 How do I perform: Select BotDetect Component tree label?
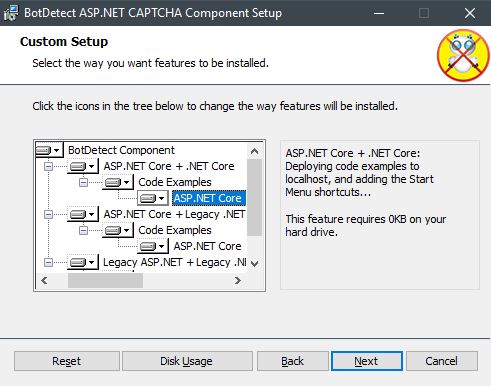[121, 150]
